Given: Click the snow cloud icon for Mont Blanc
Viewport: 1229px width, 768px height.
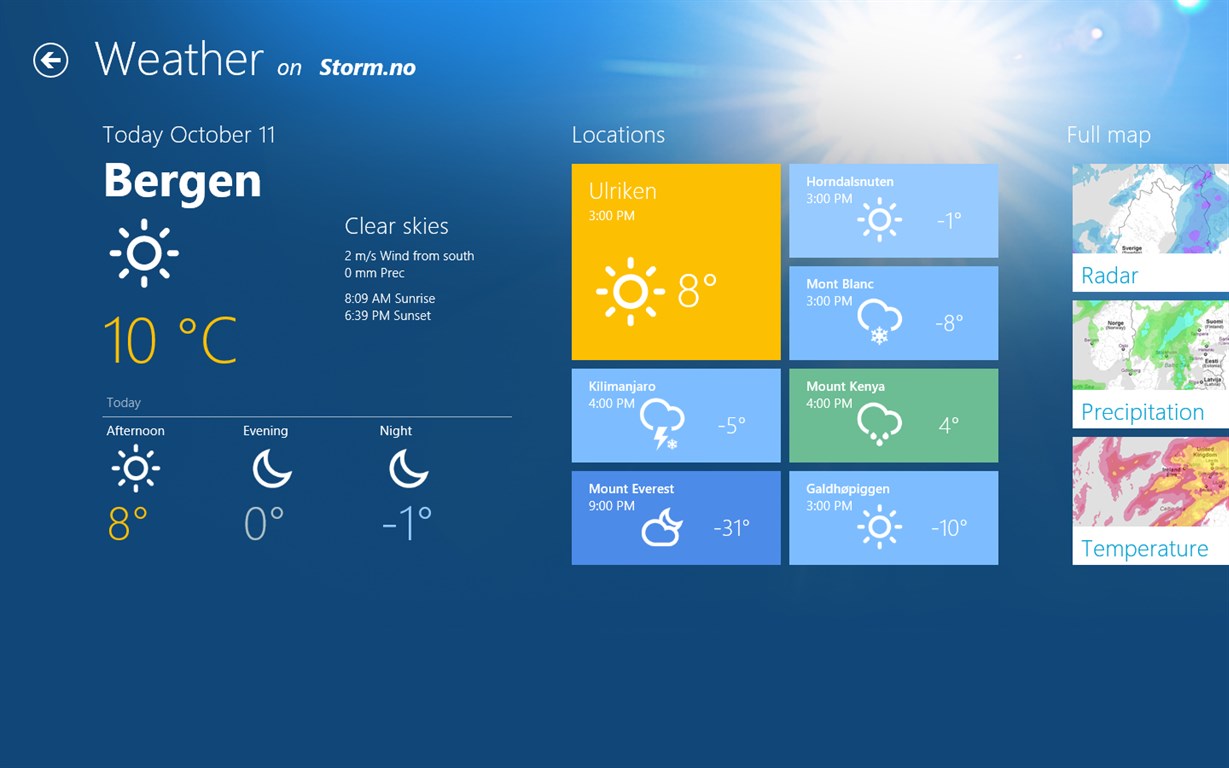Looking at the screenshot, I should (x=879, y=322).
